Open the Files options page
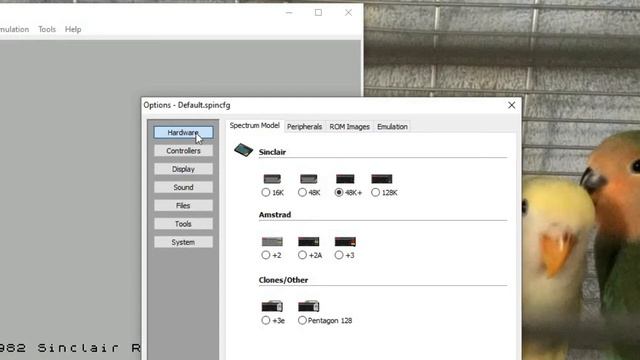Screen dimensions: 640x360 coord(183,206)
